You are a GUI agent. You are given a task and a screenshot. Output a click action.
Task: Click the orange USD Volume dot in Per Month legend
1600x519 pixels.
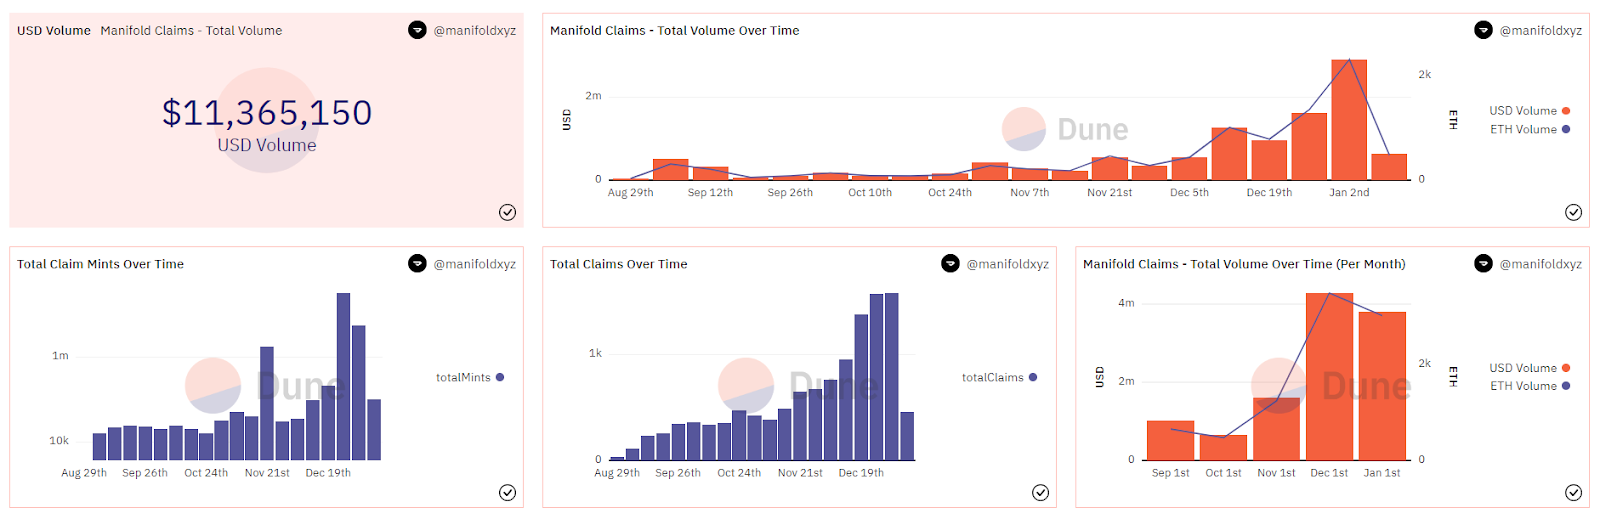pos(1566,368)
